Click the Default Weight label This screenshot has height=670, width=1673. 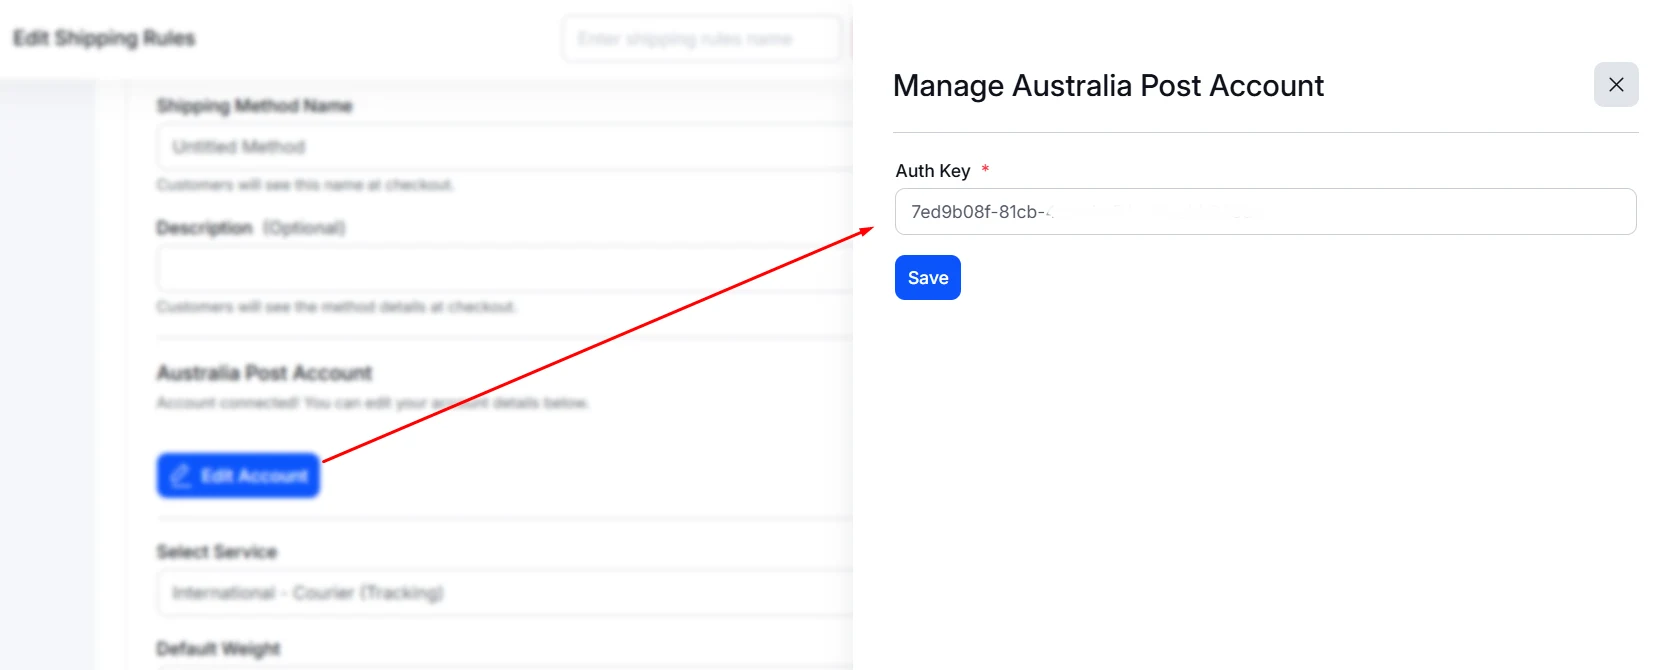pyautogui.click(x=218, y=649)
